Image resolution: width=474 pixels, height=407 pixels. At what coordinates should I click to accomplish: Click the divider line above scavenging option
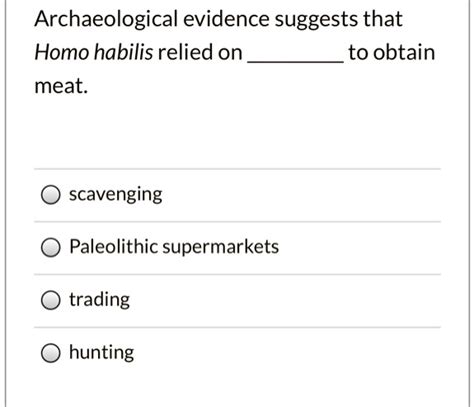237,169
